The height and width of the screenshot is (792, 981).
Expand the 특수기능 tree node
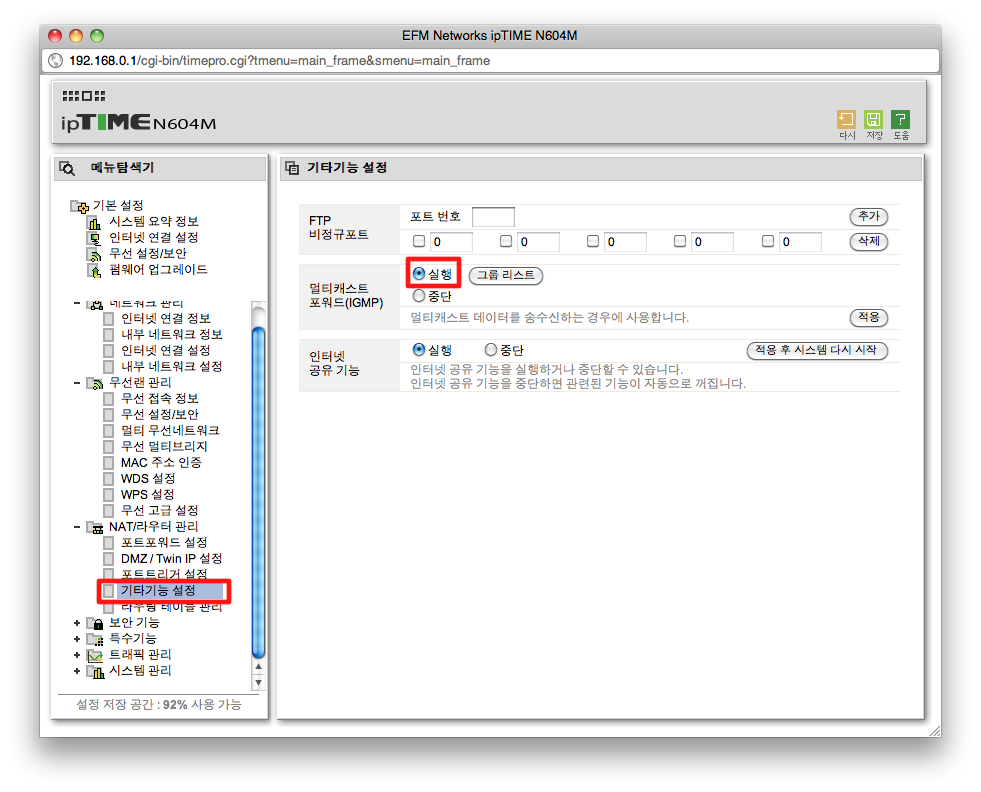[x=77, y=639]
